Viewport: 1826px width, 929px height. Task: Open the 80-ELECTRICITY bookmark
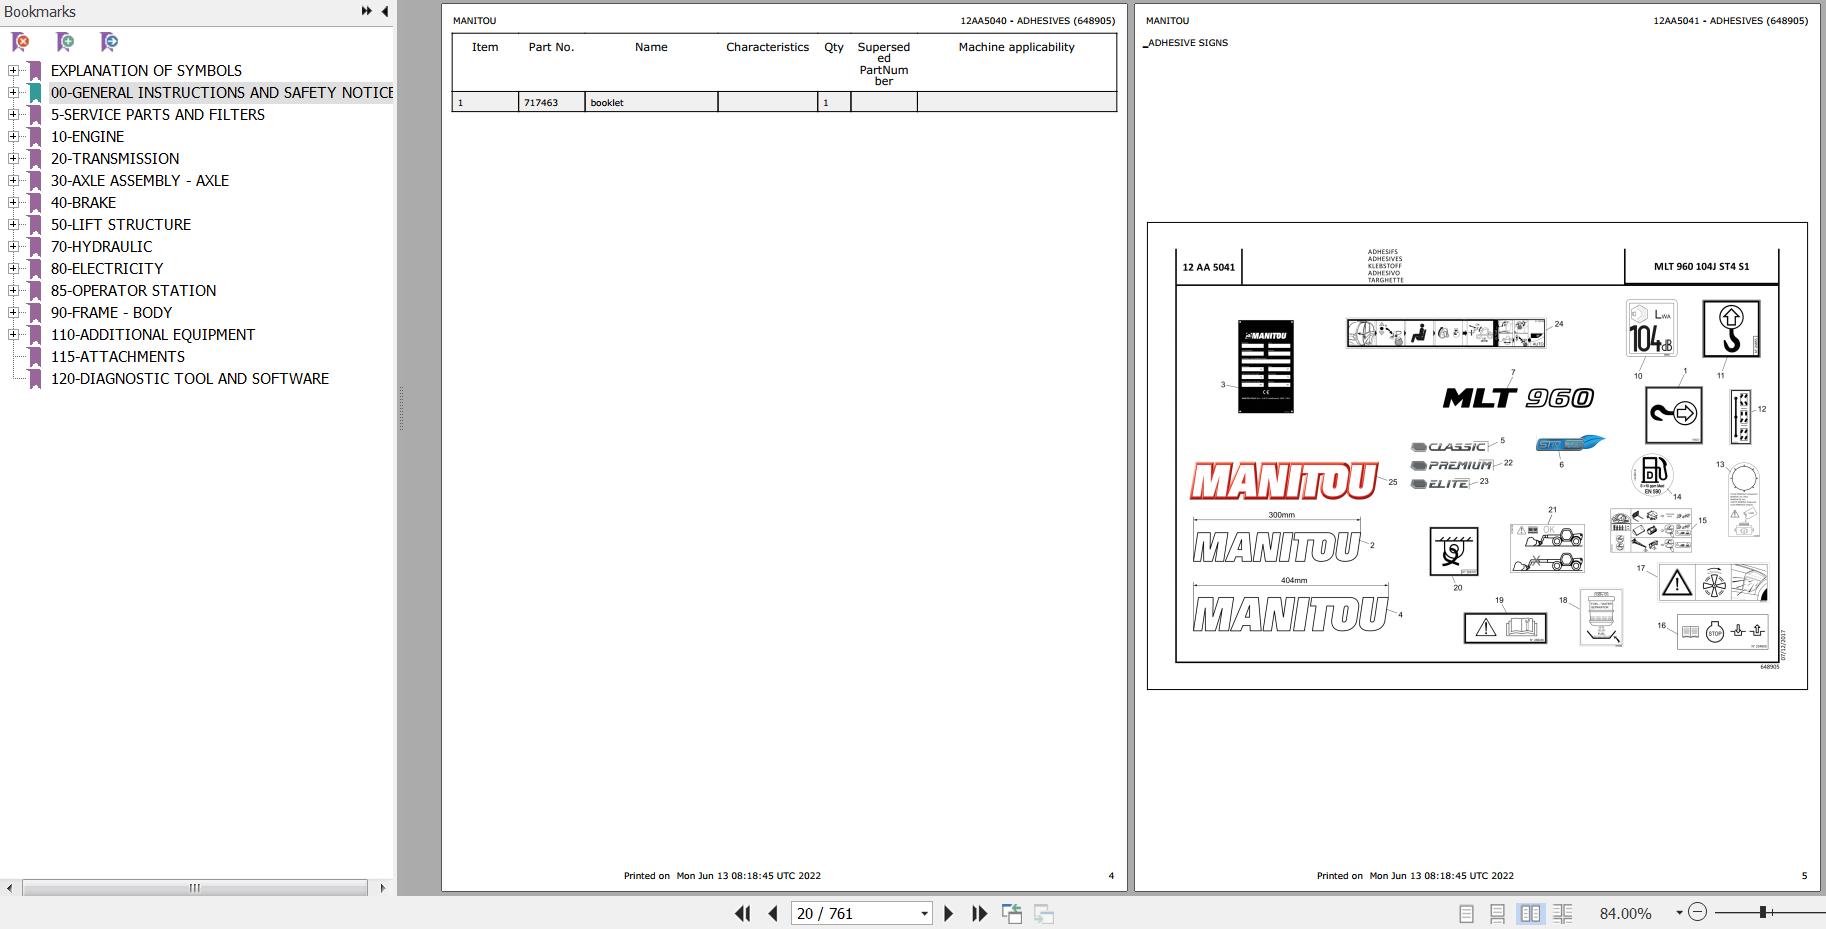(107, 269)
